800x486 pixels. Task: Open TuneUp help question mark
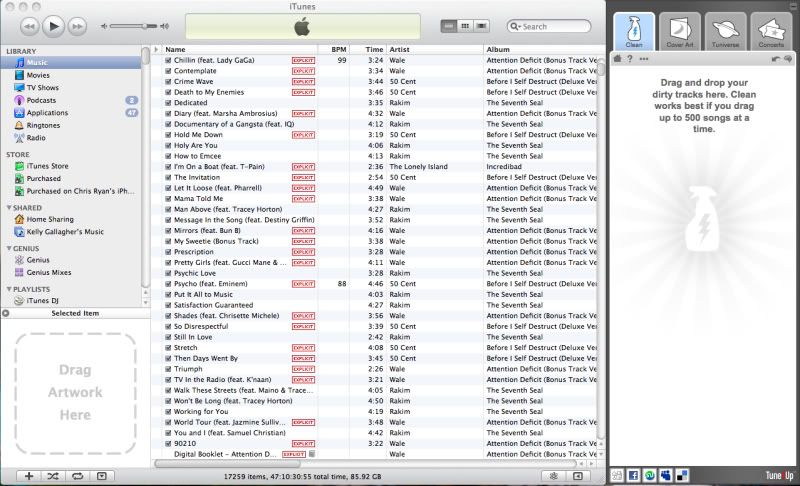tap(630, 59)
